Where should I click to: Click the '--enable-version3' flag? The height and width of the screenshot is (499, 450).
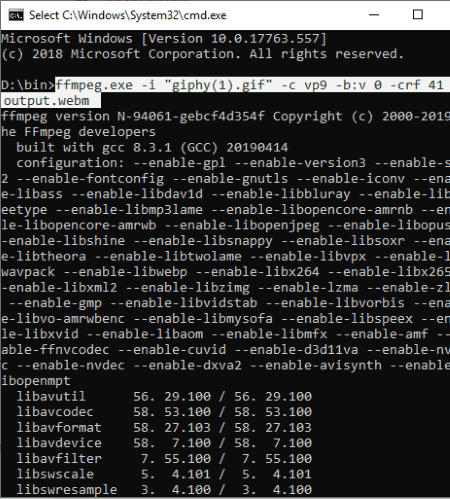pyautogui.click(x=300, y=163)
